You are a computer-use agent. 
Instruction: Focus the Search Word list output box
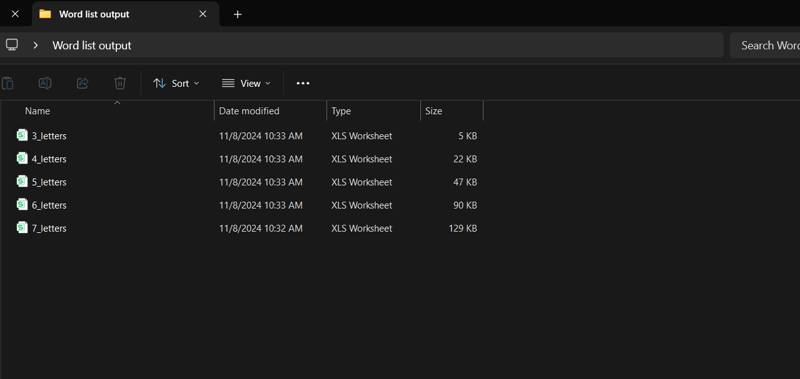click(x=765, y=45)
